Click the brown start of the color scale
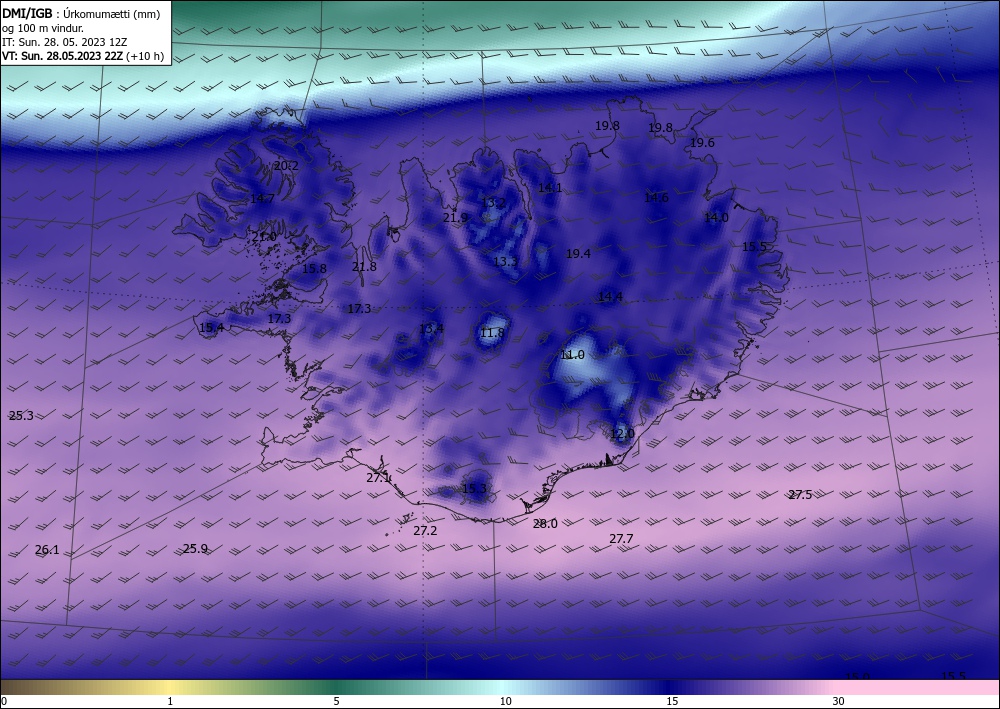Screen dimensions: 1000x709 (19, 688)
